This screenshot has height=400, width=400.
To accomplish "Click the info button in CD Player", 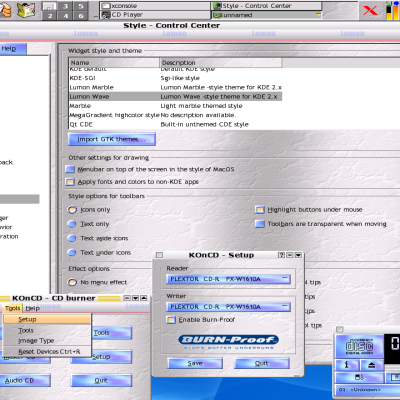I will pos(347,365).
